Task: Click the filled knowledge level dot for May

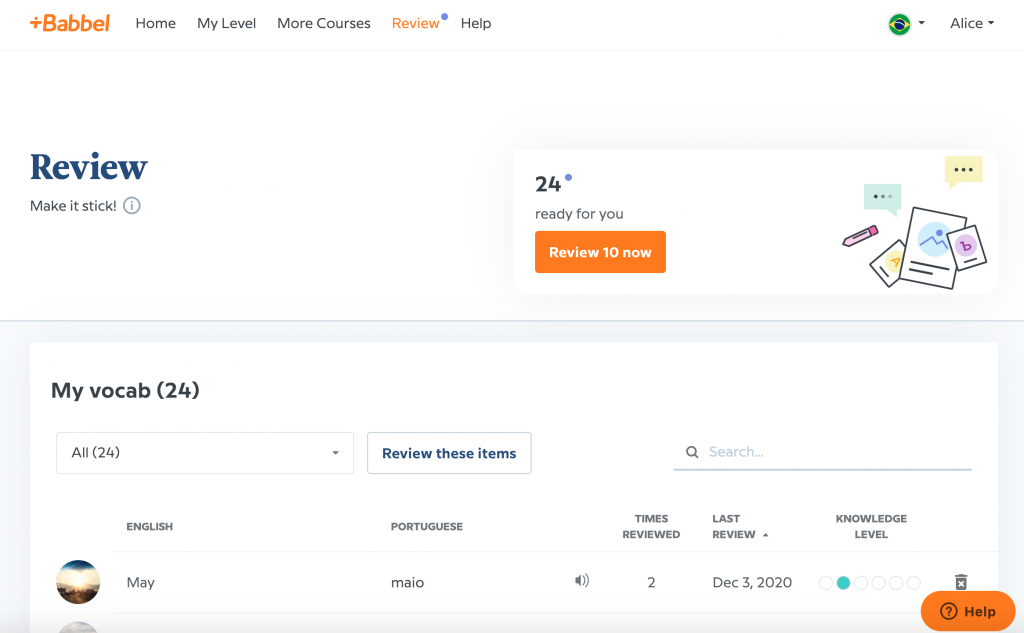Action: pyautogui.click(x=843, y=582)
